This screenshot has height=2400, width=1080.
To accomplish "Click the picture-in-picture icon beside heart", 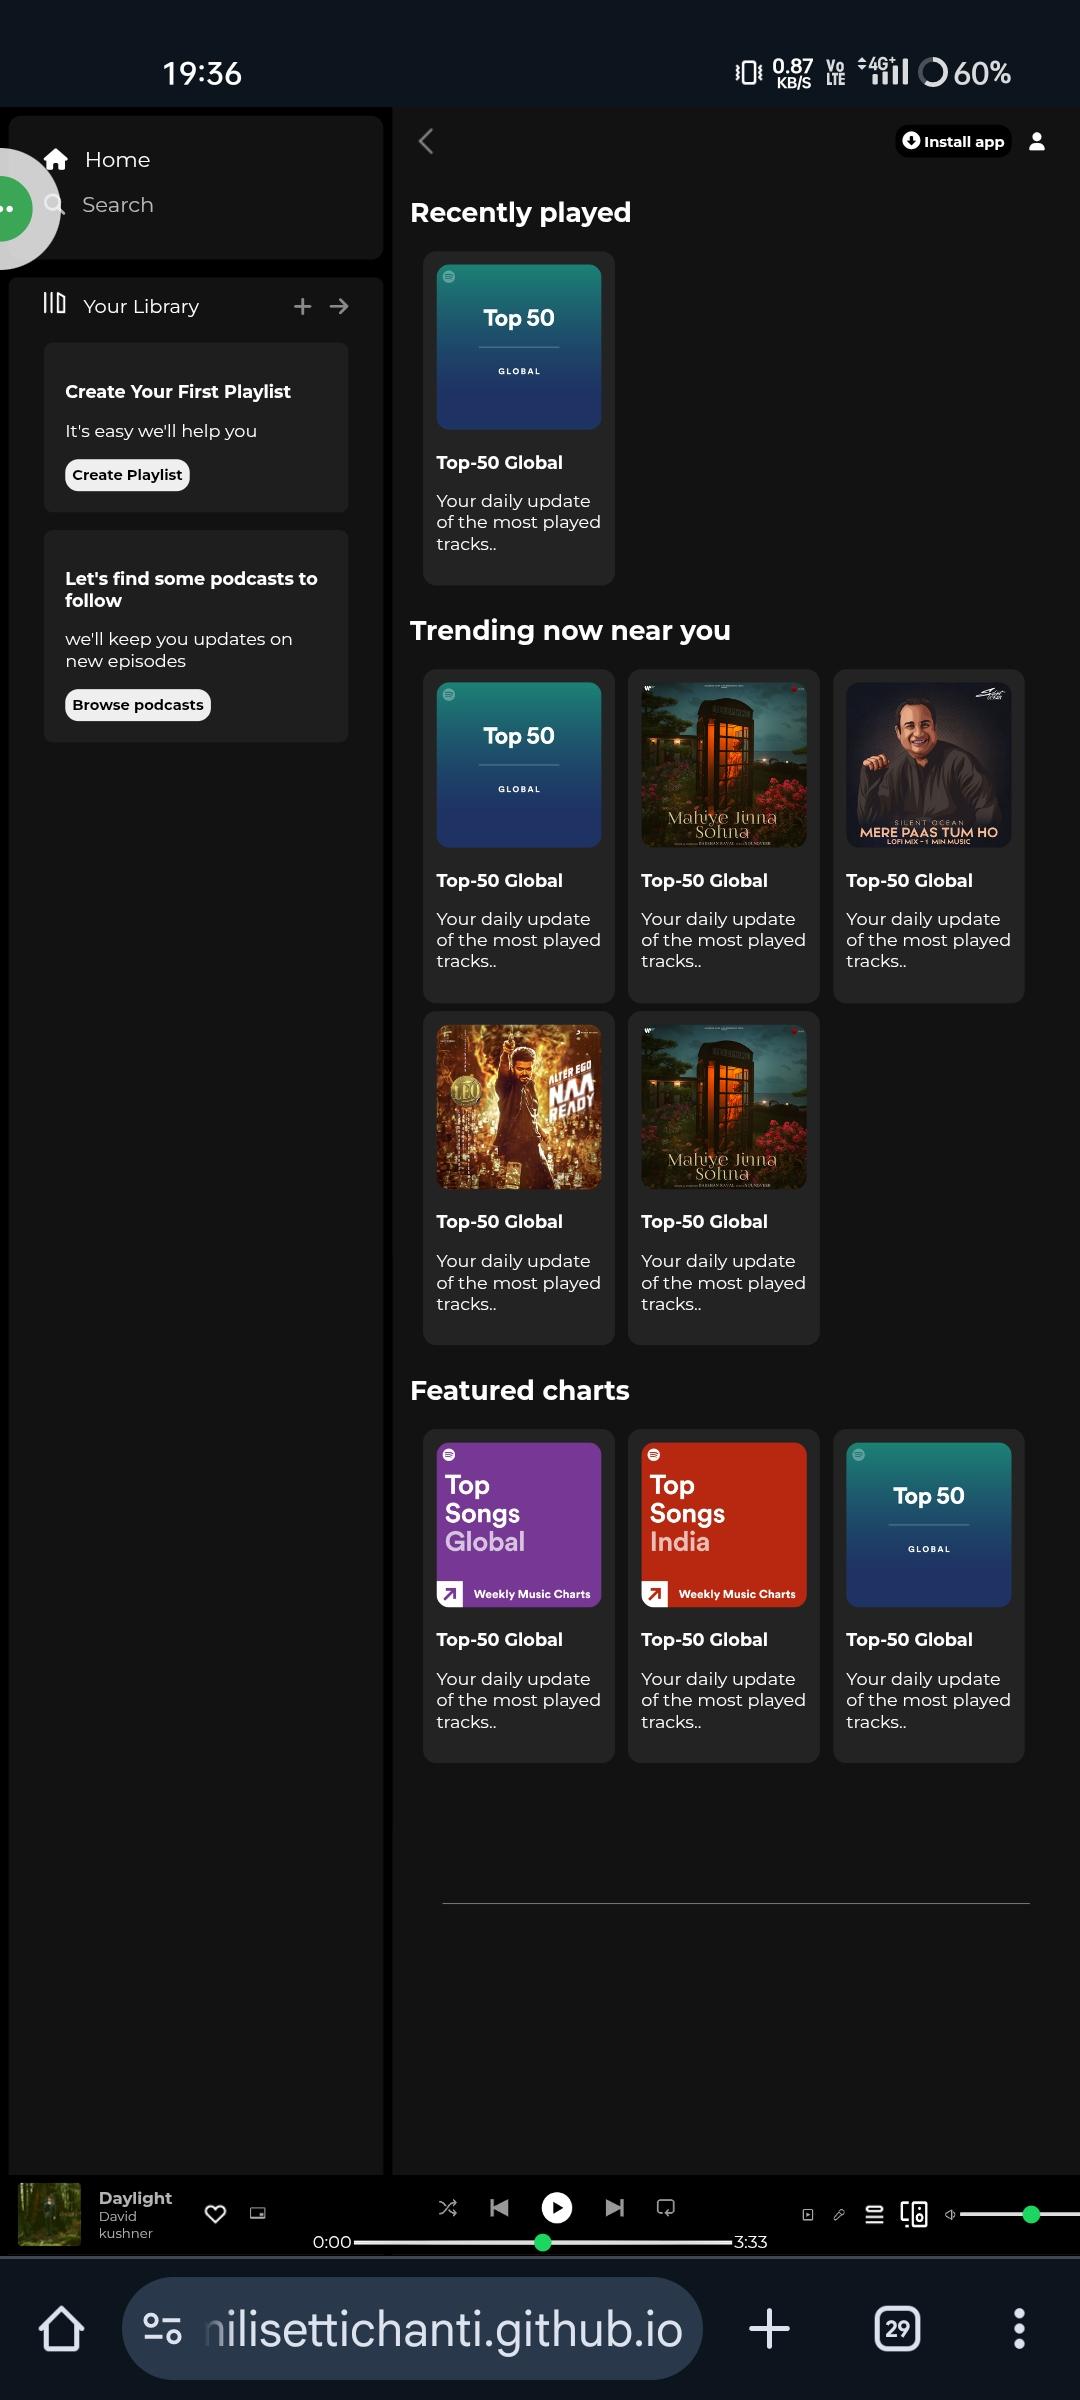I will 258,2214.
